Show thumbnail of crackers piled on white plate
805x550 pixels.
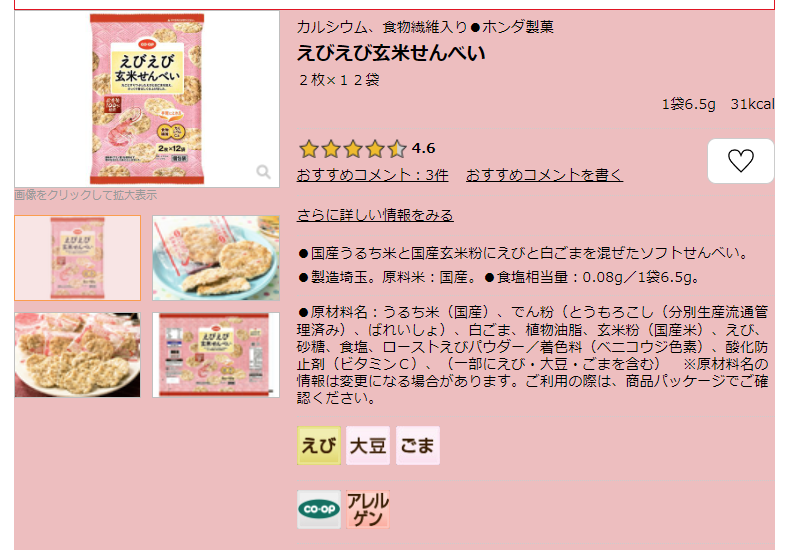pos(78,355)
